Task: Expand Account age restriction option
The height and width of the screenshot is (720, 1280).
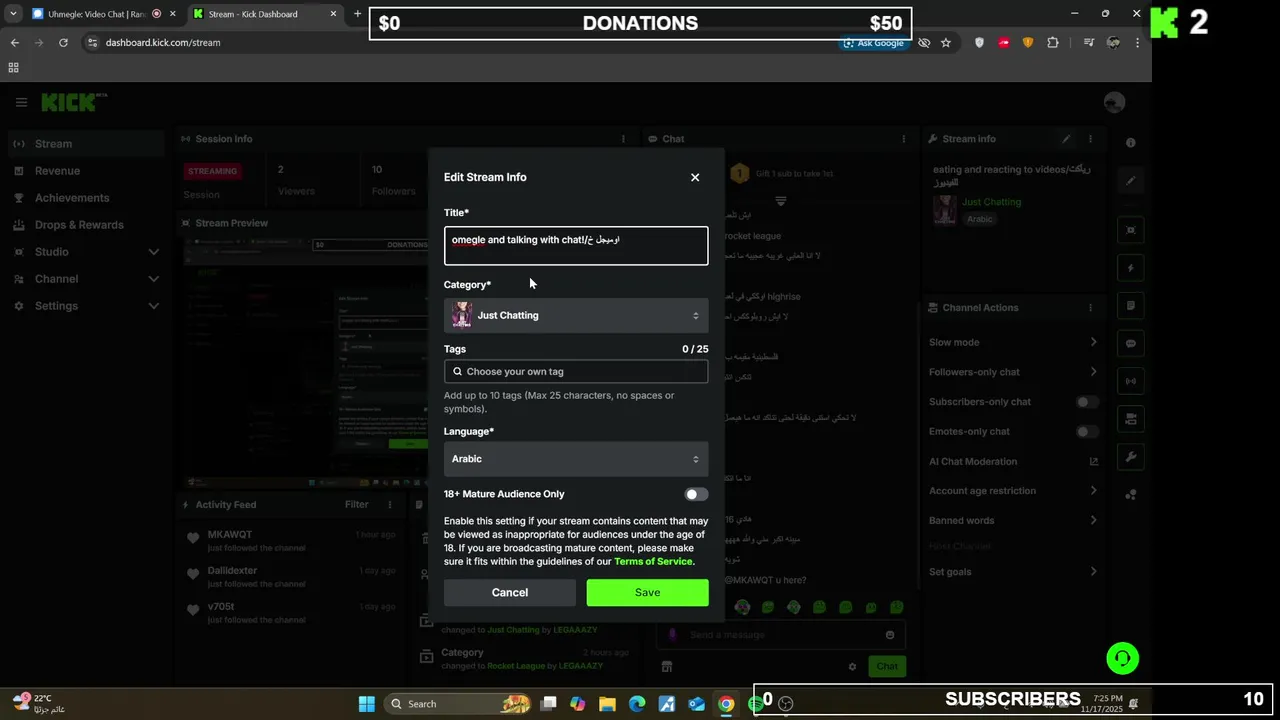Action: pyautogui.click(x=1014, y=491)
